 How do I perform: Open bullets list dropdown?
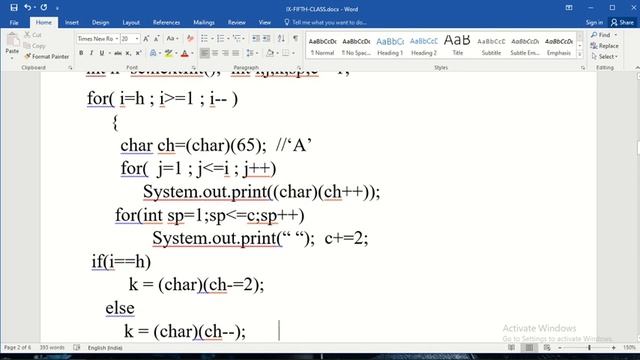coord(213,38)
